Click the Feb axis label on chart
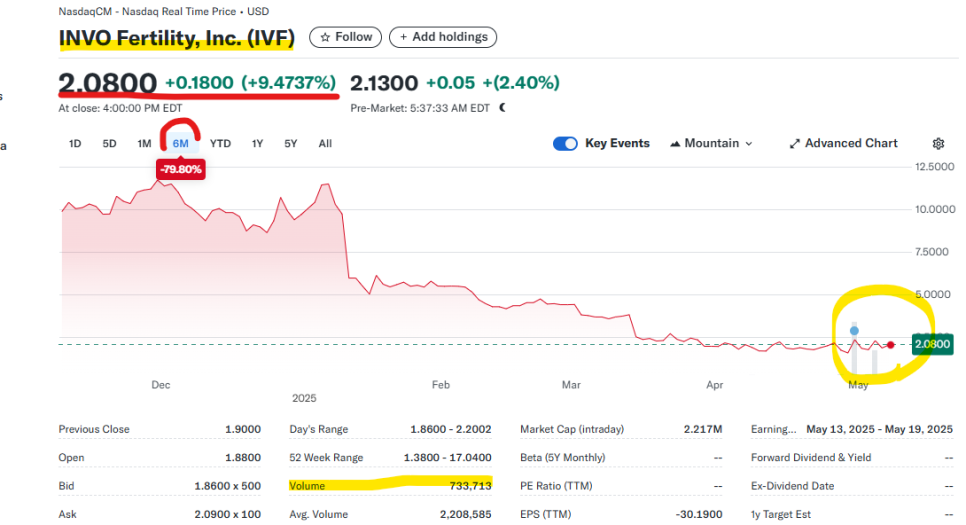This screenshot has width=966, height=525. point(440,385)
